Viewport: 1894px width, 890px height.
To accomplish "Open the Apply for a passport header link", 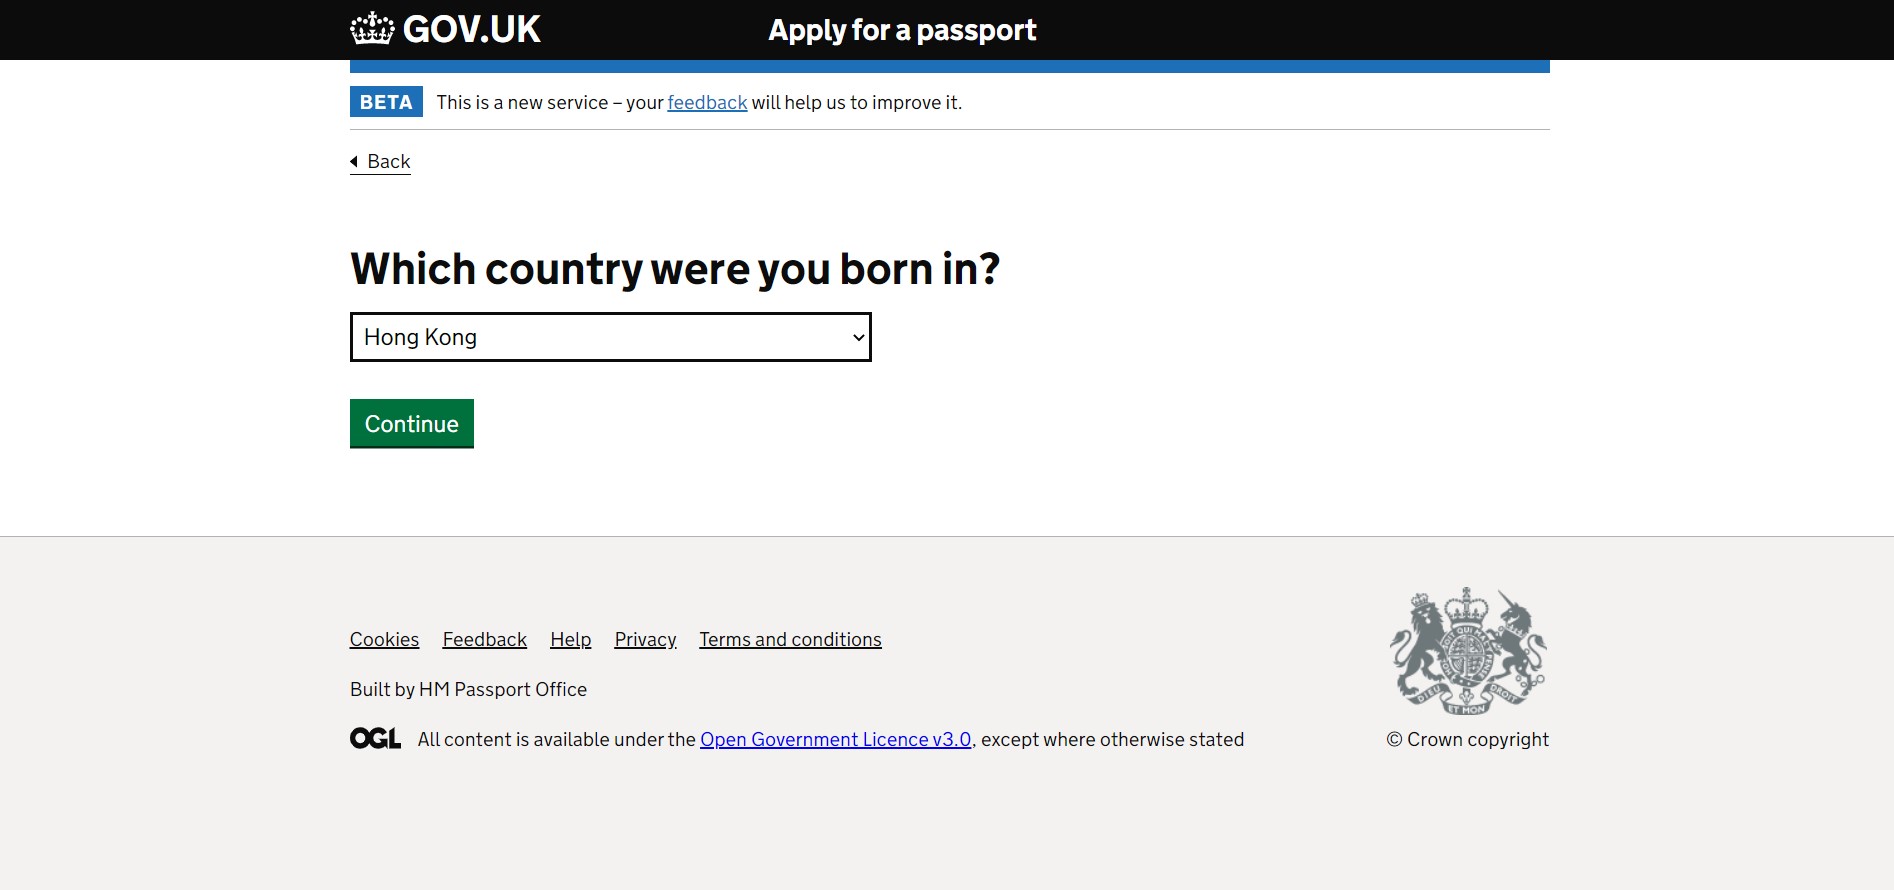I will tap(902, 31).
